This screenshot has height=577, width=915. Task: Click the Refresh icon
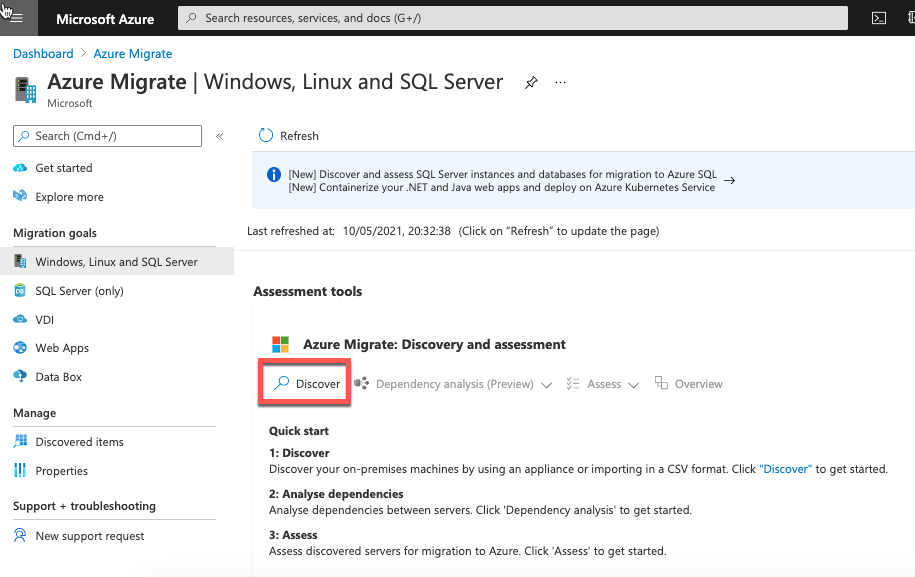(266, 135)
